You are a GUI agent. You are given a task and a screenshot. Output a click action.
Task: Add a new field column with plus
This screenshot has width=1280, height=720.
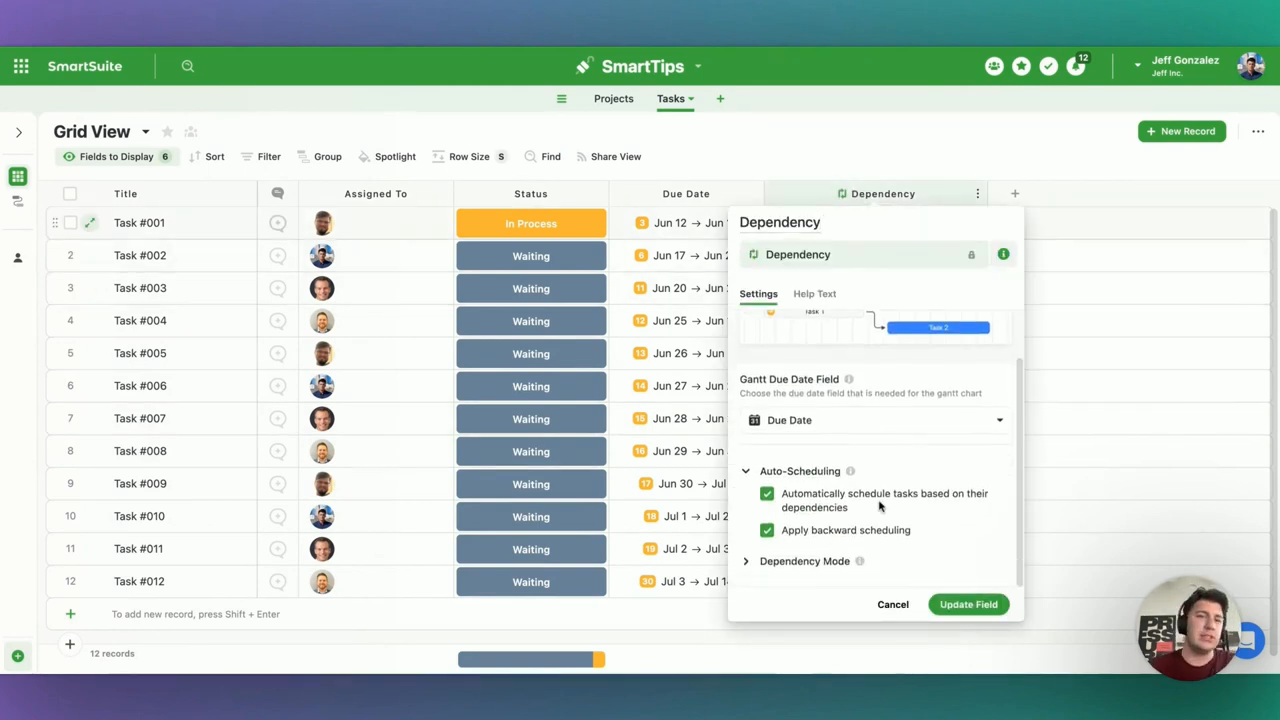[1014, 194]
